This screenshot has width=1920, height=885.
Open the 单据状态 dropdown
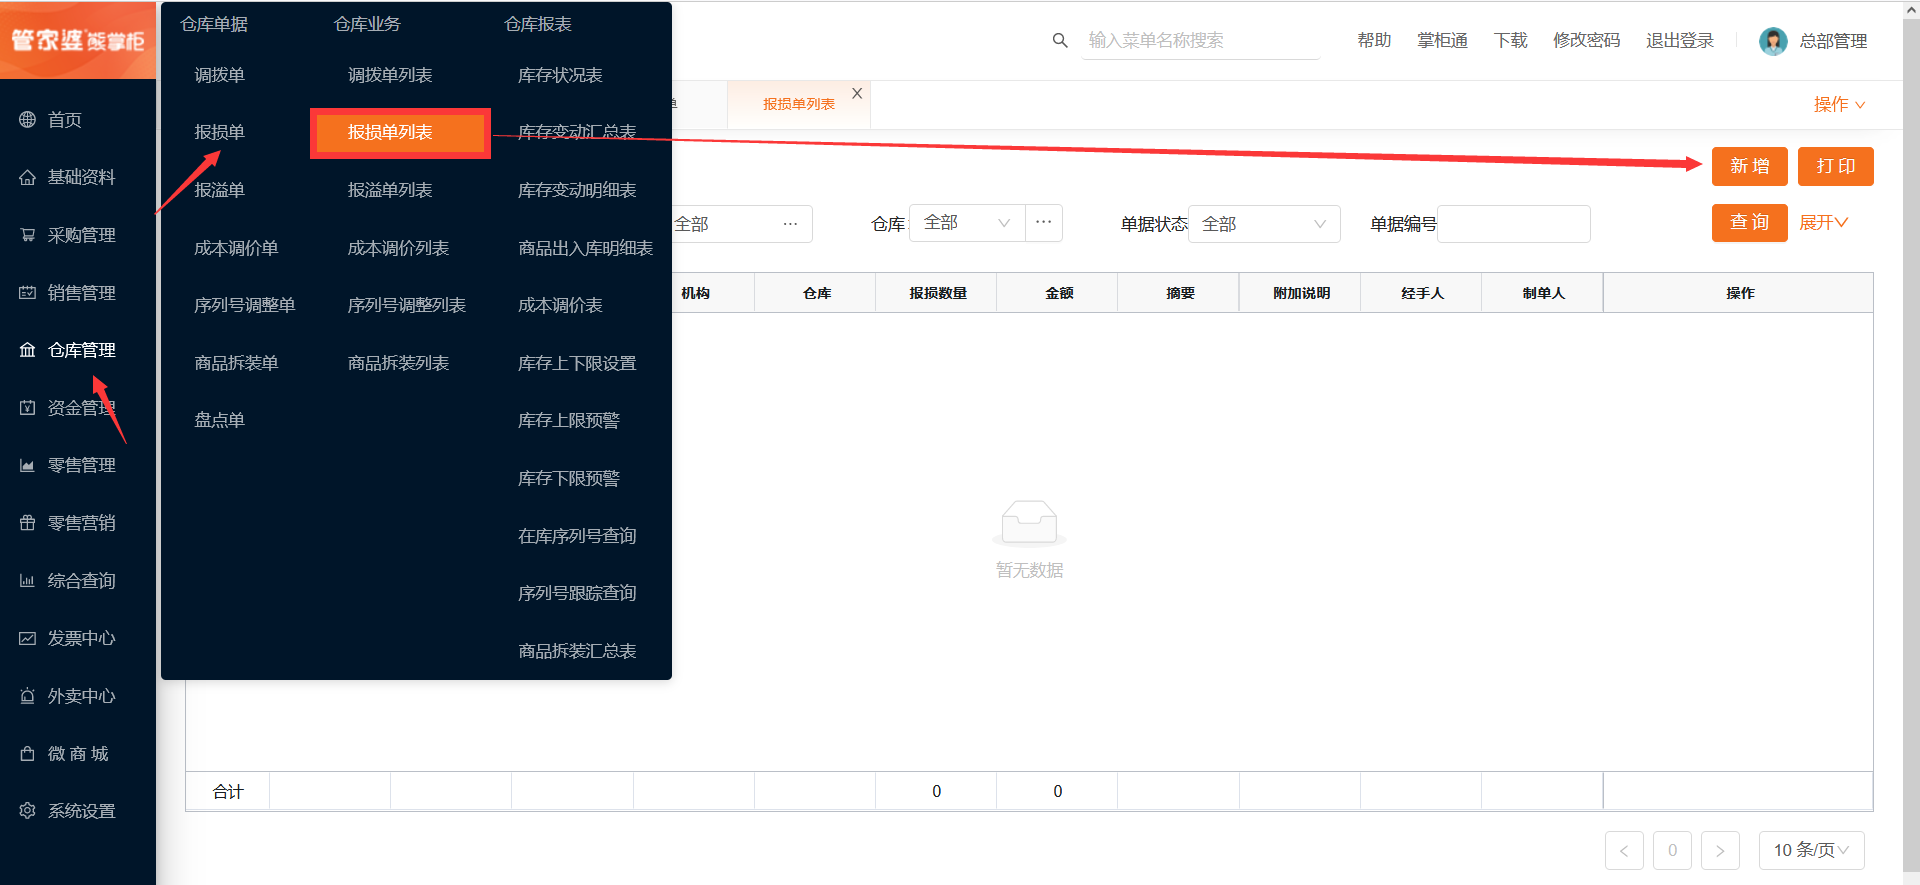click(1264, 224)
